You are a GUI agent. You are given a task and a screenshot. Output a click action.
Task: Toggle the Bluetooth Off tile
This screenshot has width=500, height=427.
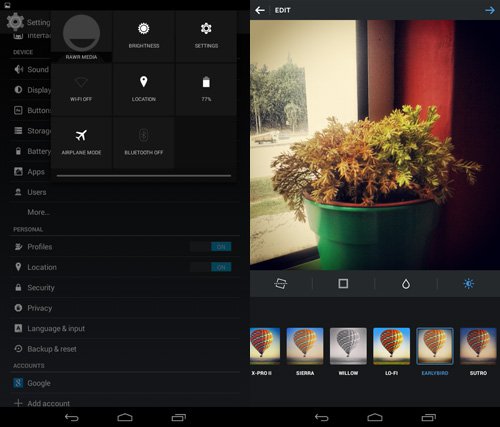point(144,142)
